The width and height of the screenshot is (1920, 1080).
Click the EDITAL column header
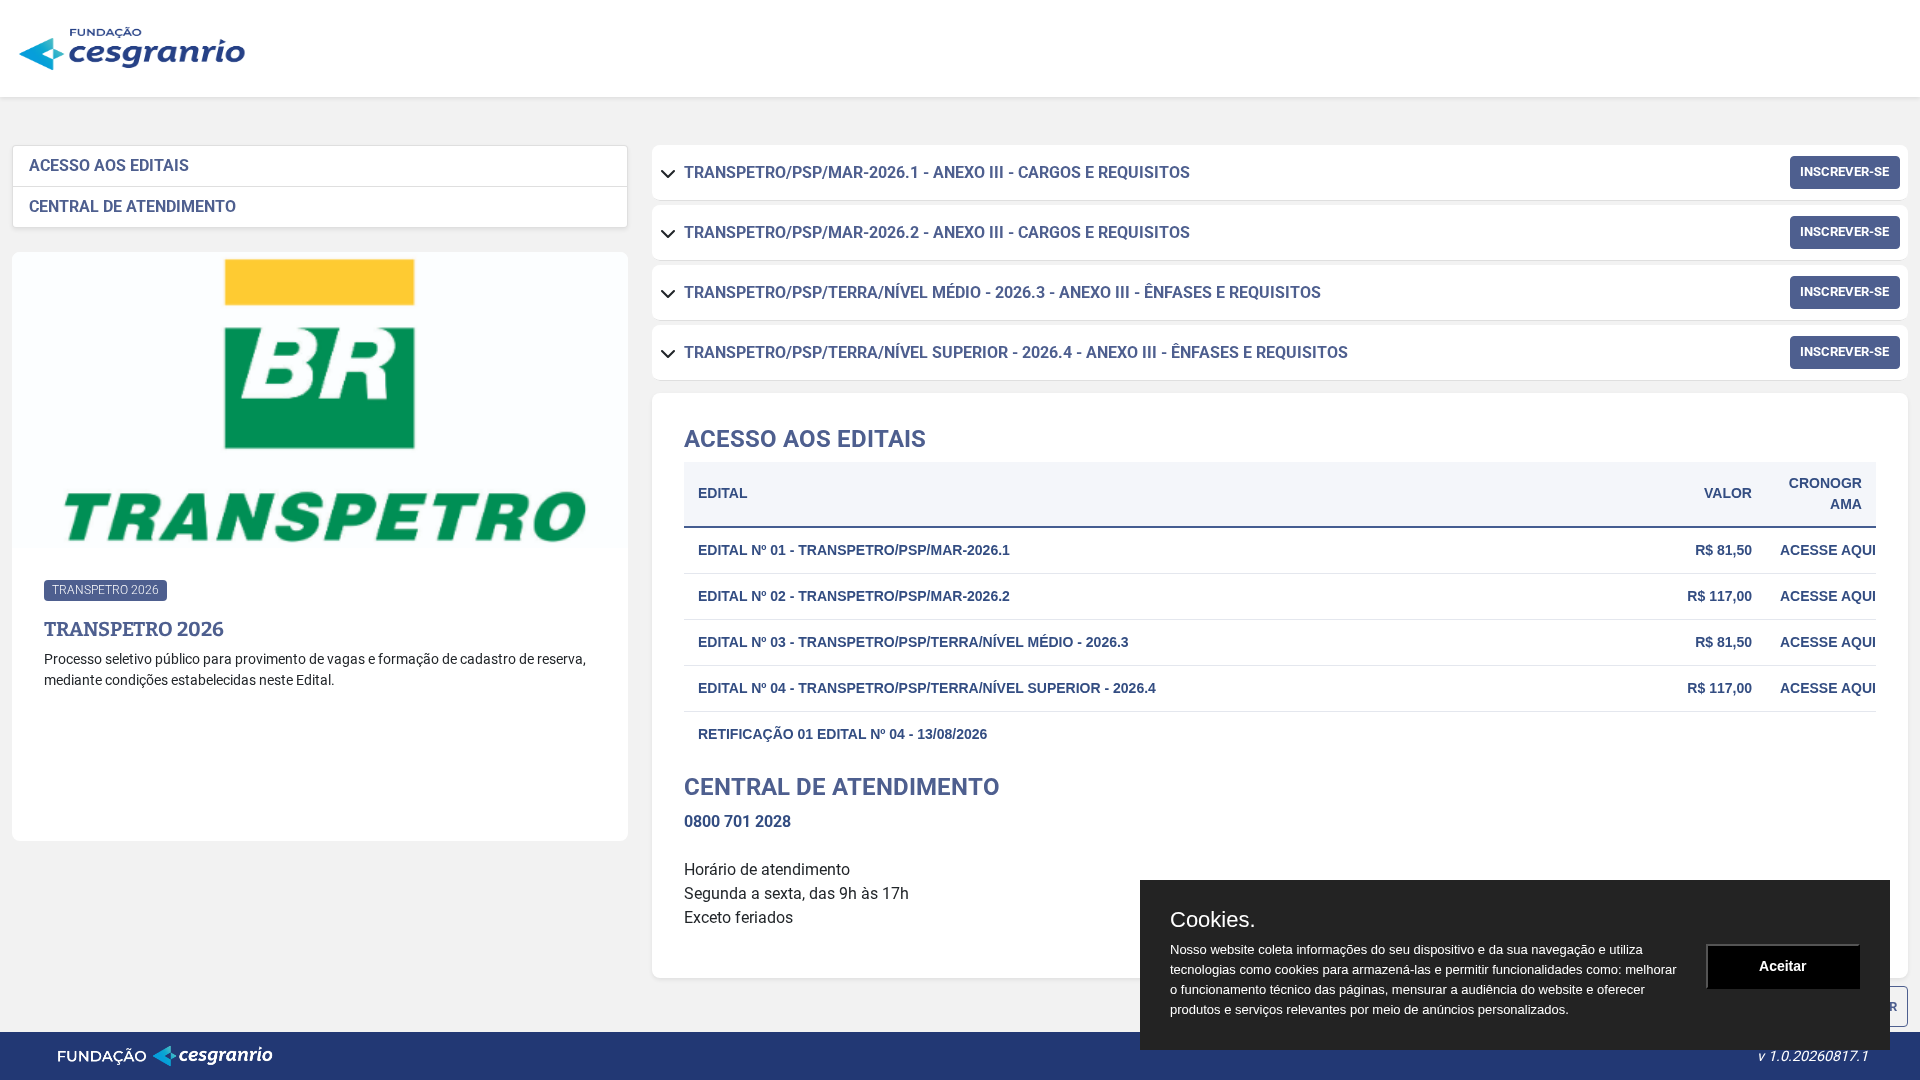(722, 494)
